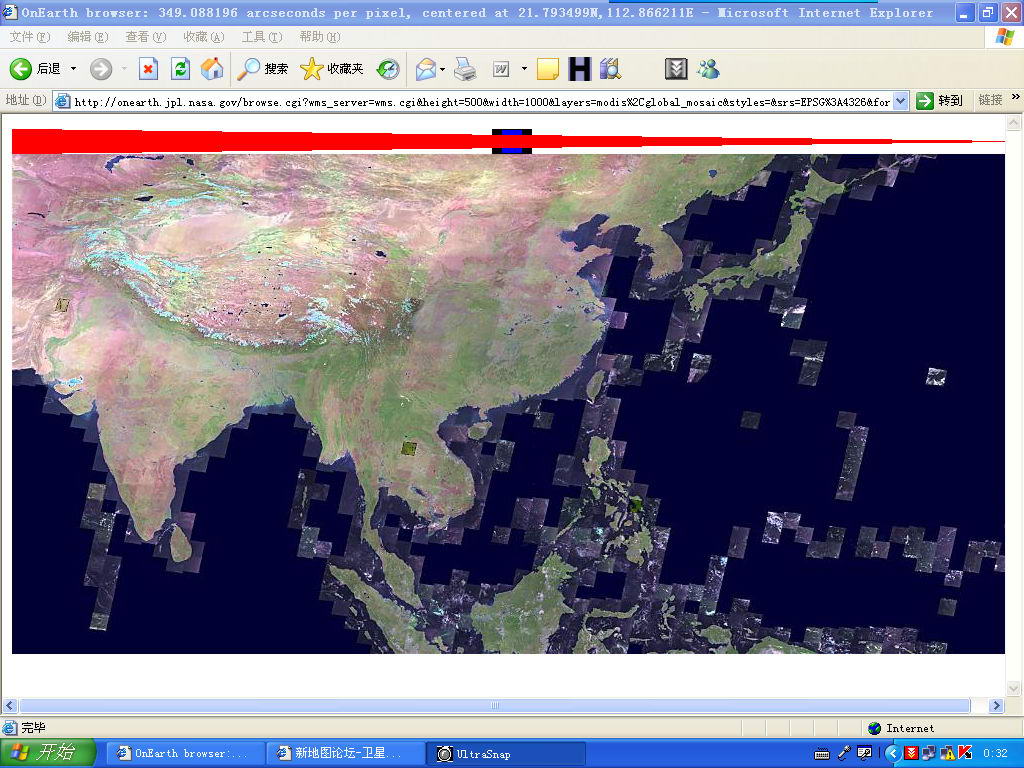This screenshot has width=1024, height=768.
Task: Click the Messenger people icon
Action: coord(709,69)
